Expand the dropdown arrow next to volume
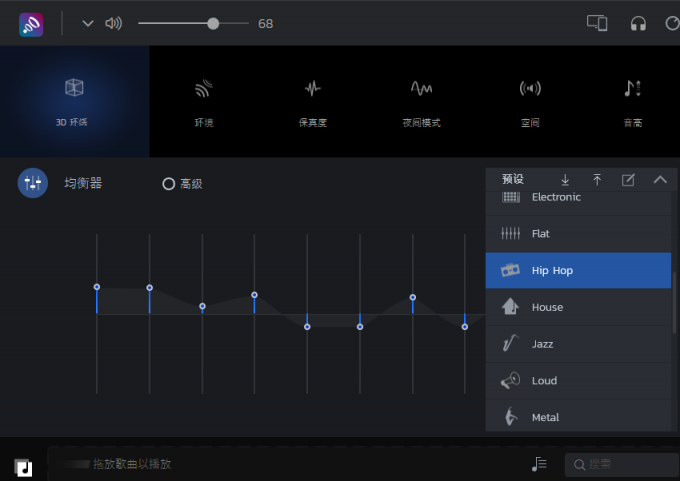Screen dimensions: 680x481 (x=88, y=23)
